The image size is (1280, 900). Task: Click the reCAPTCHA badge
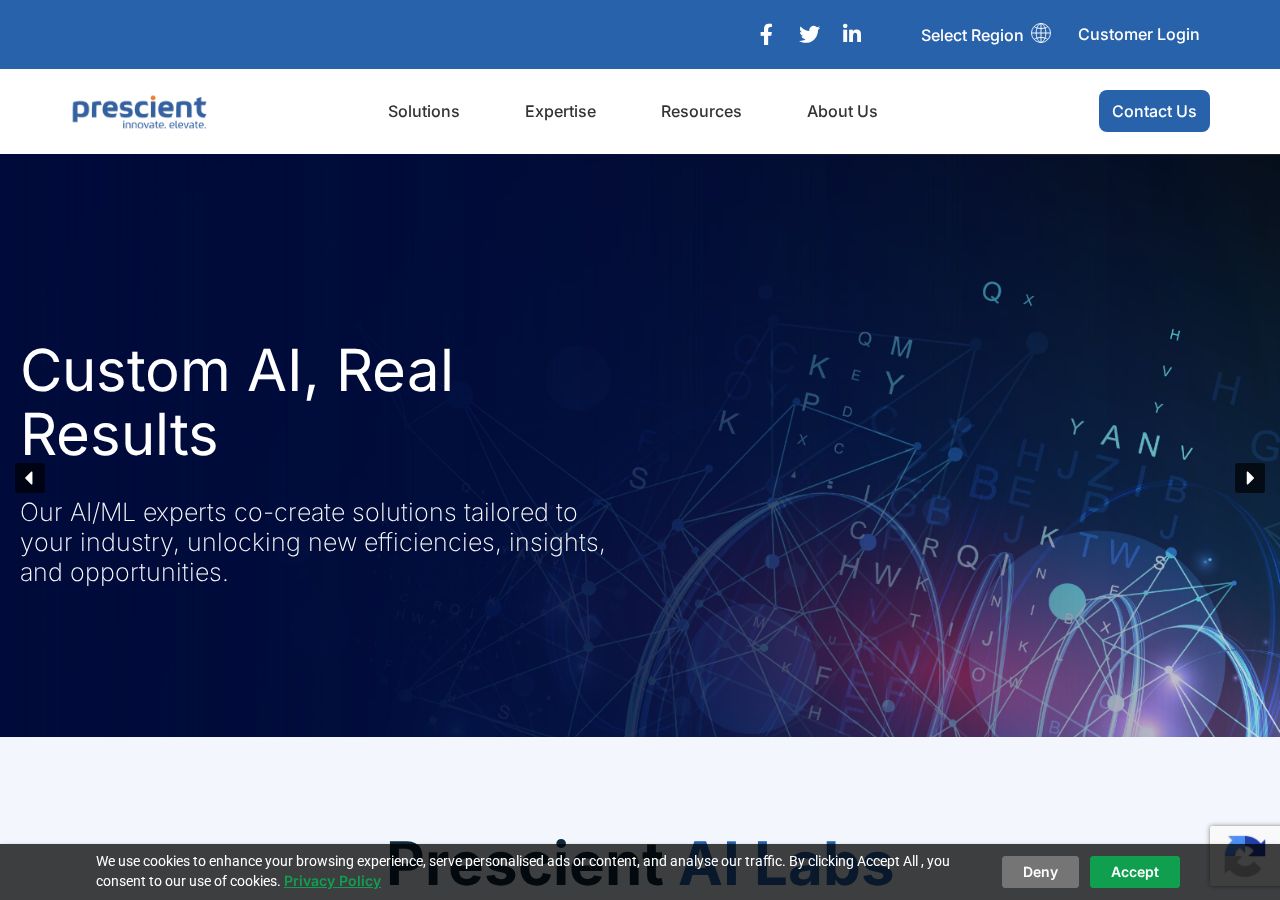point(1245,855)
